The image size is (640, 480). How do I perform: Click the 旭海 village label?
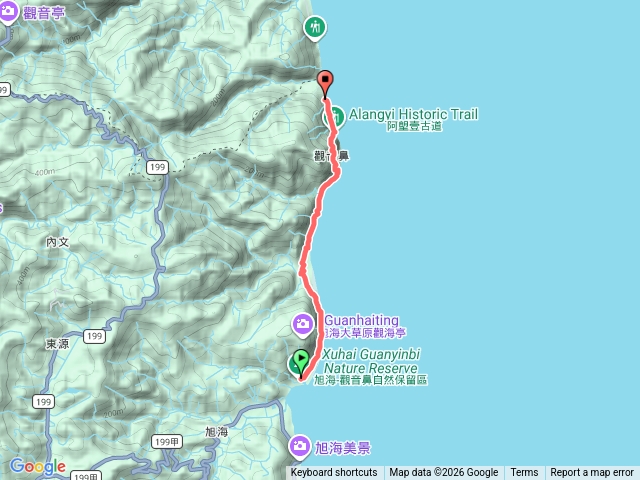216,432
